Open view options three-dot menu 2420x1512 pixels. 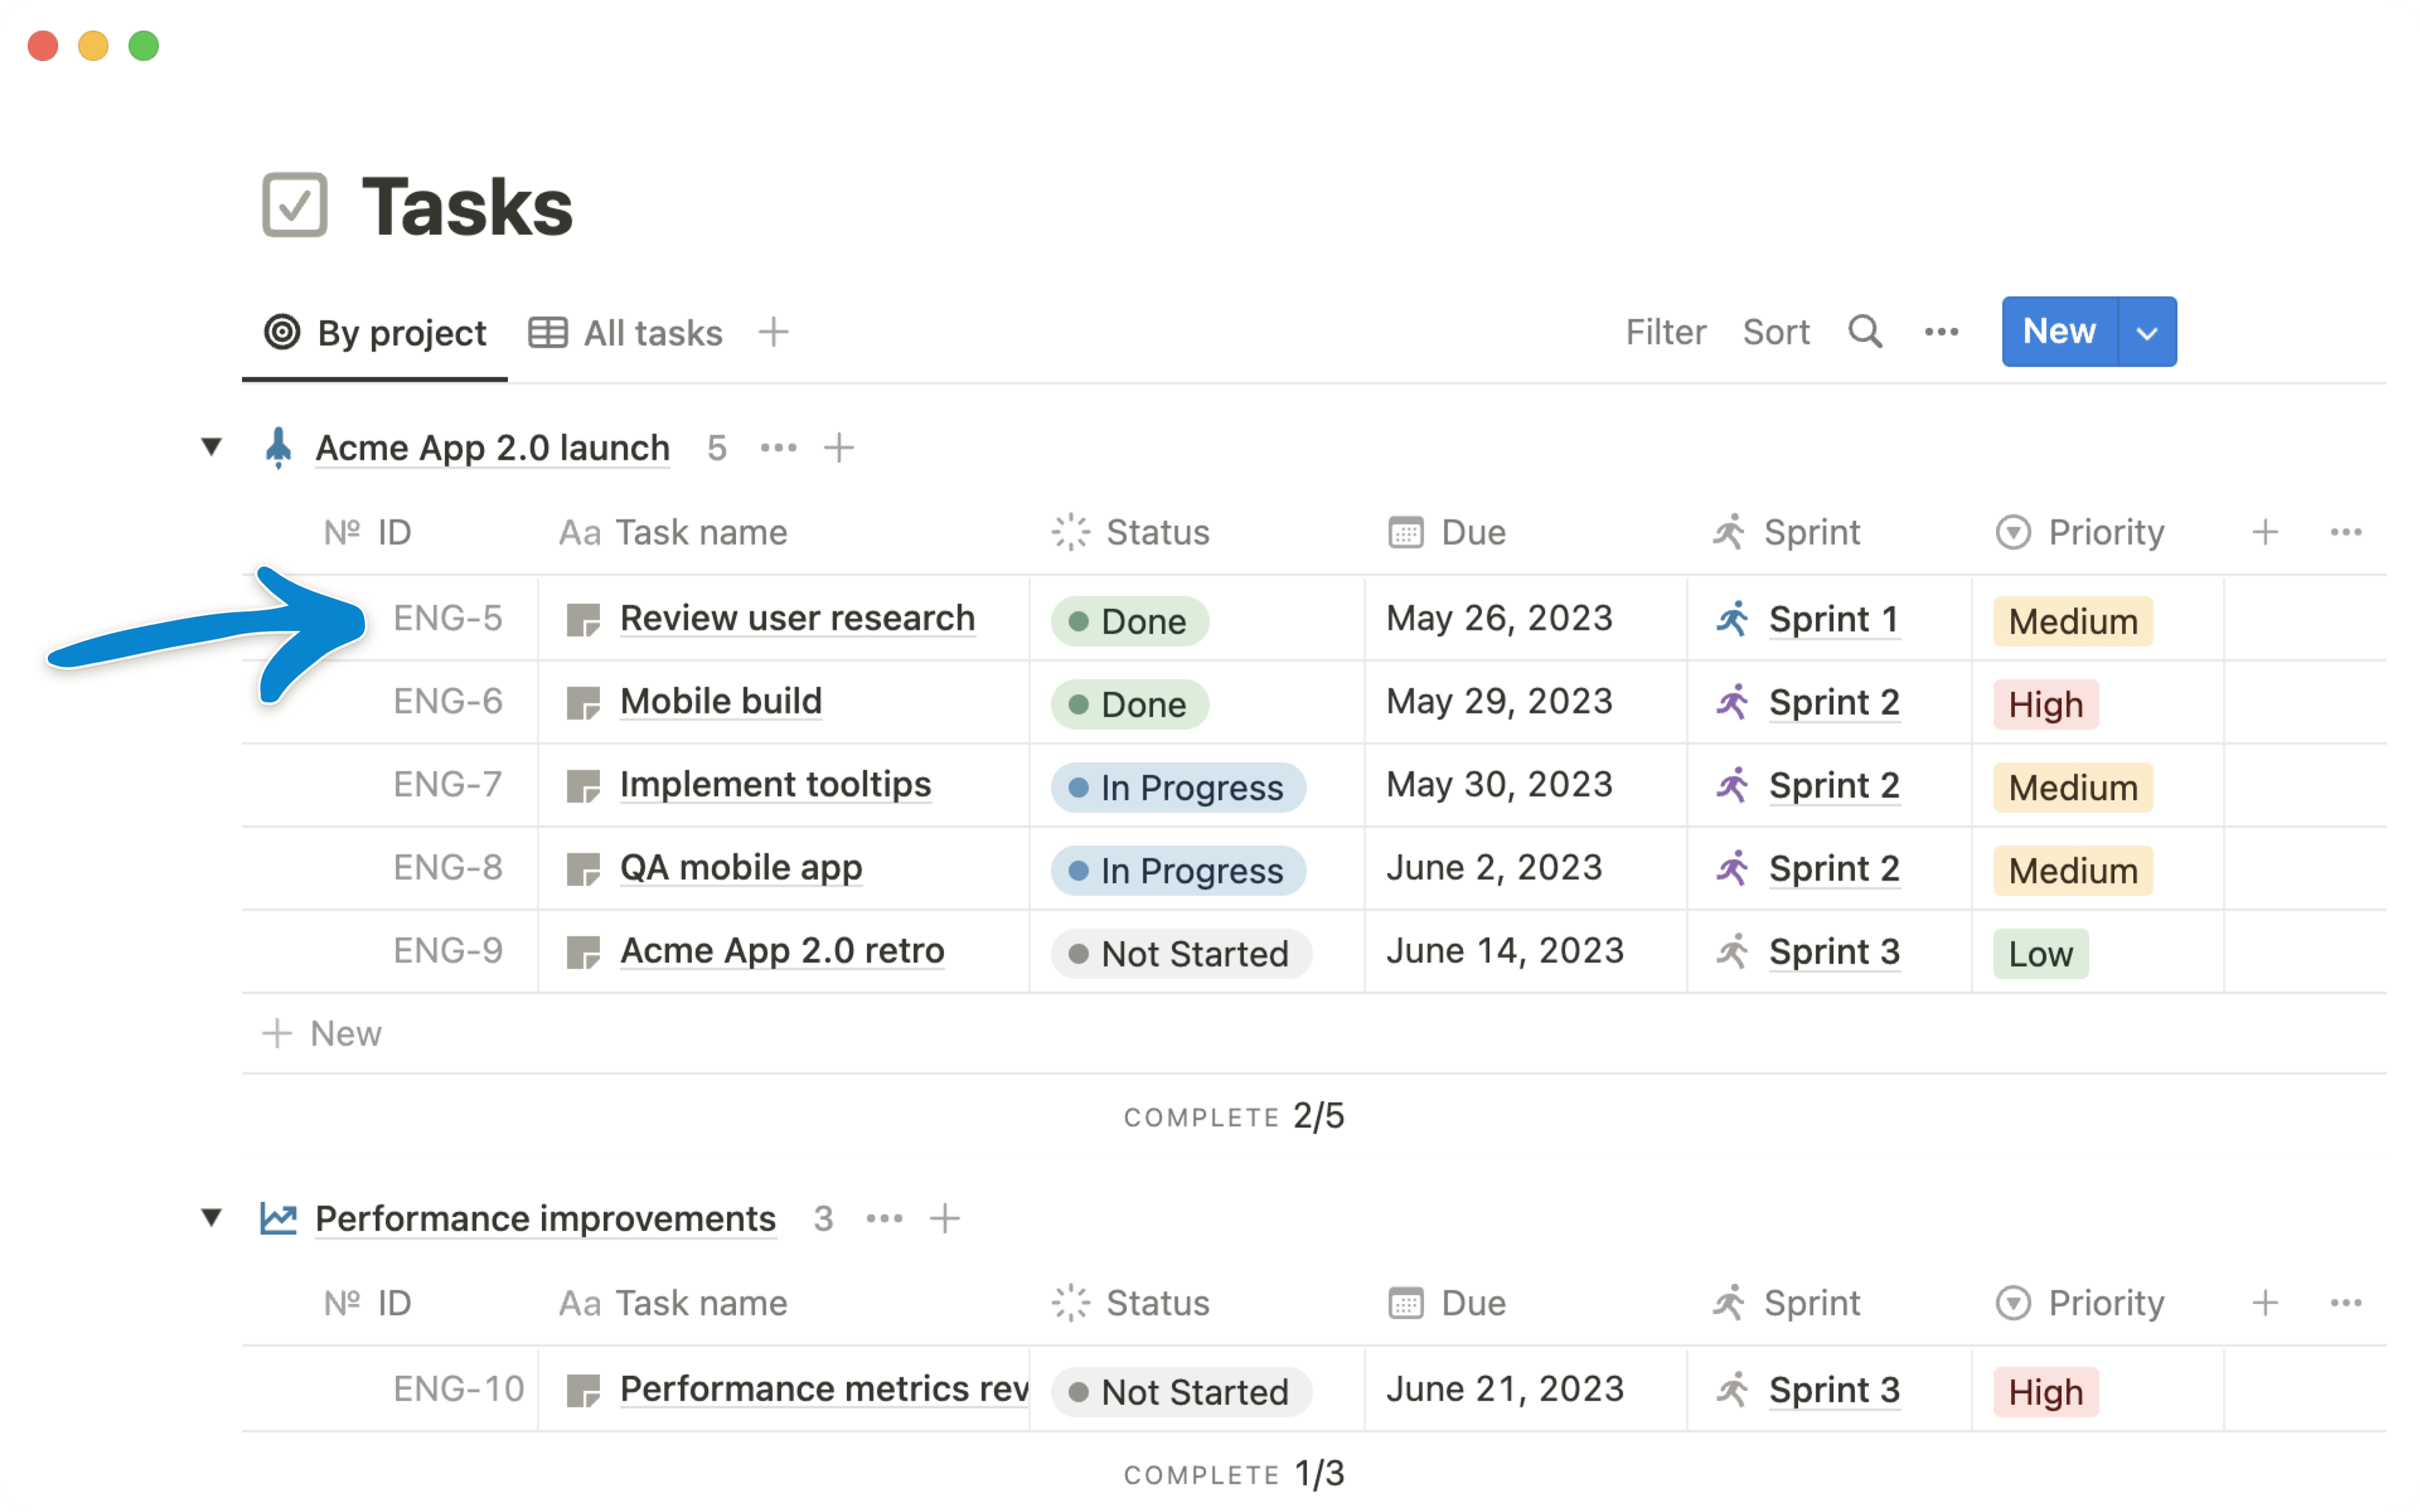pyautogui.click(x=1941, y=332)
